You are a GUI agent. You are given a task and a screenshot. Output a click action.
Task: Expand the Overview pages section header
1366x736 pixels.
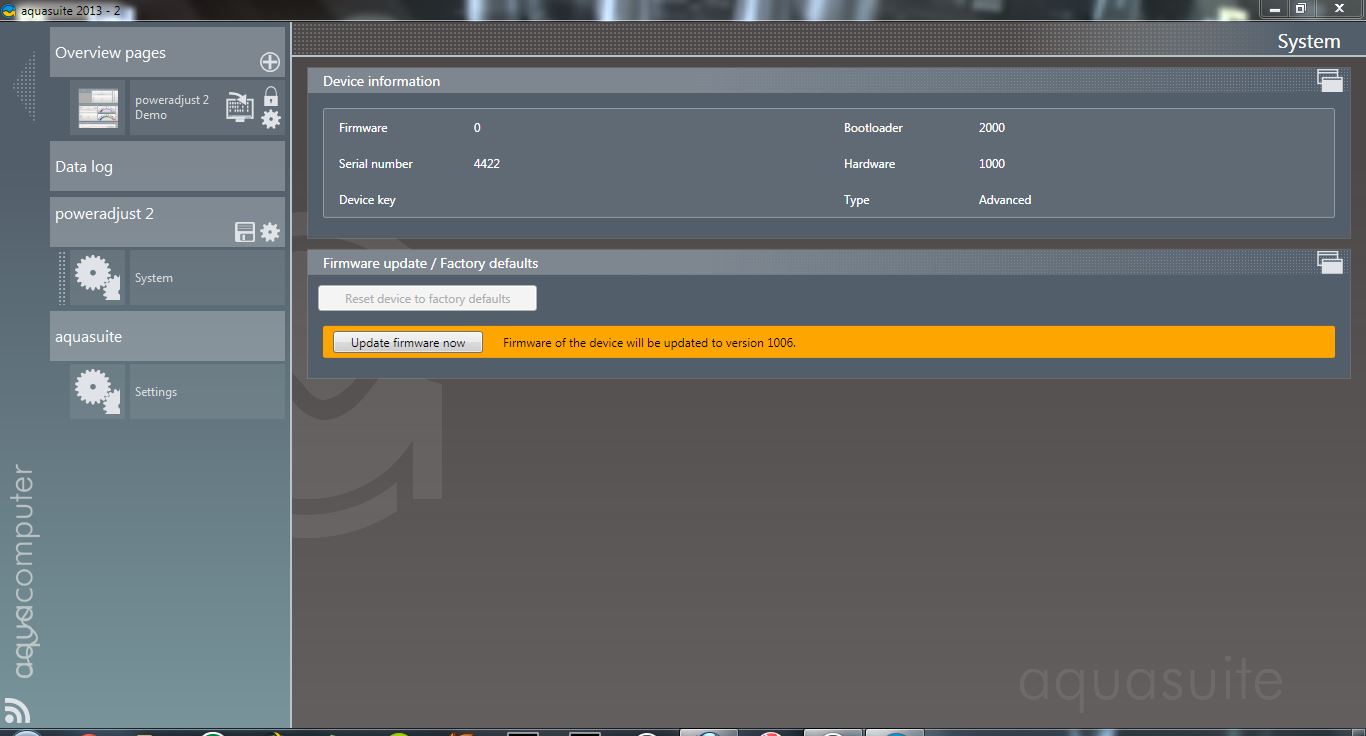click(x=167, y=52)
